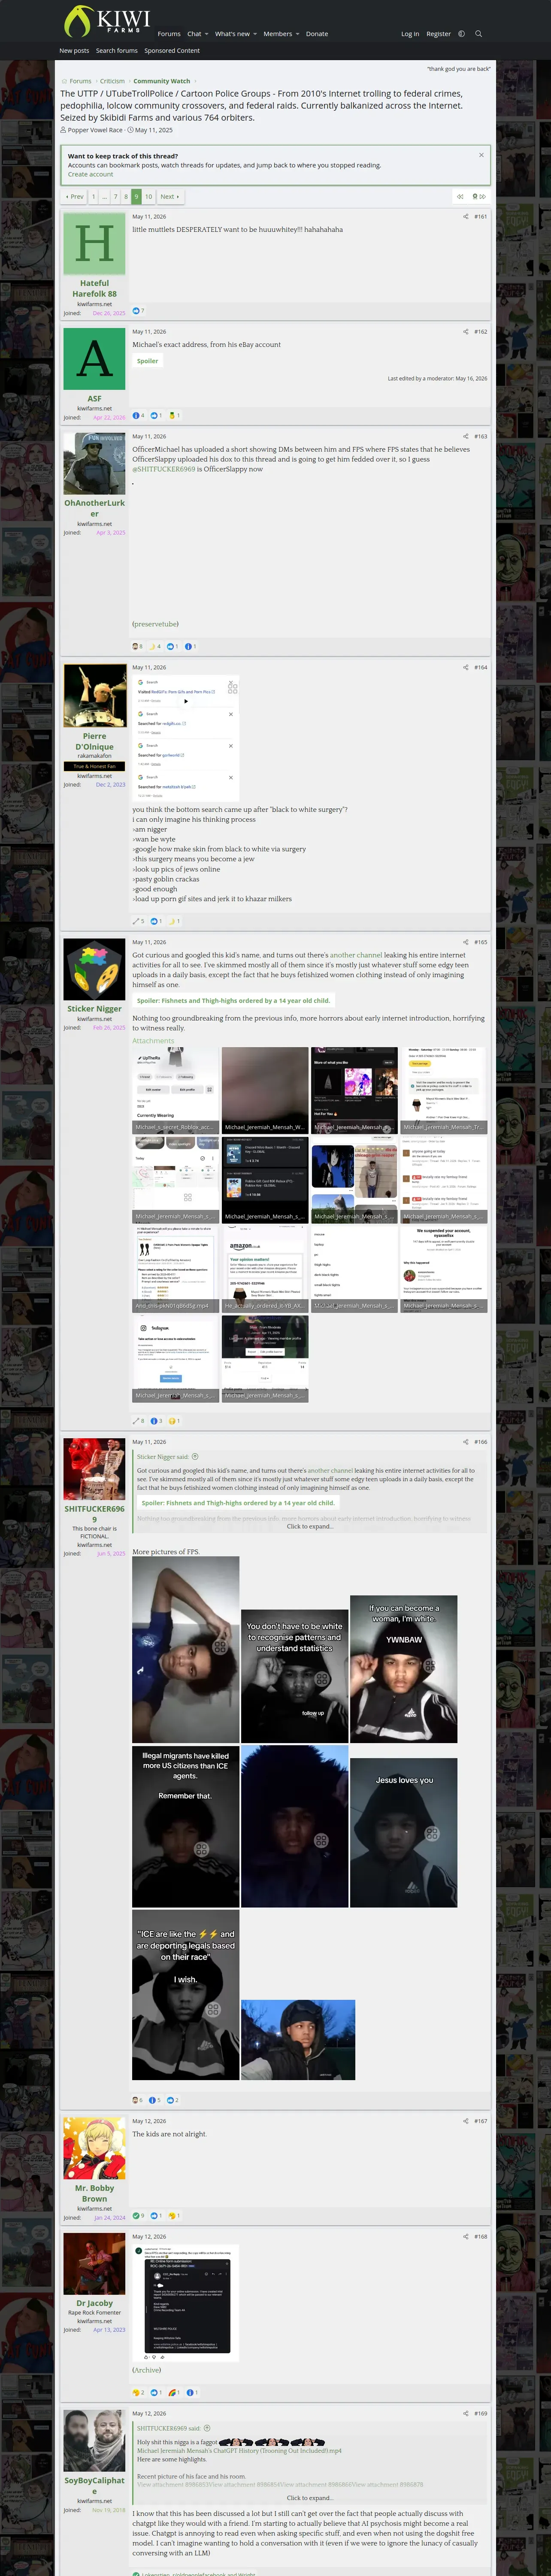Jump to page 1
The width and height of the screenshot is (551, 2576).
pos(93,197)
